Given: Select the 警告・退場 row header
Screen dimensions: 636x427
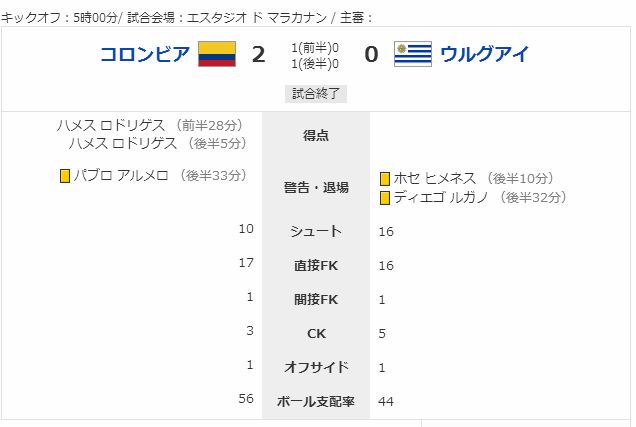Looking at the screenshot, I should point(316,187).
